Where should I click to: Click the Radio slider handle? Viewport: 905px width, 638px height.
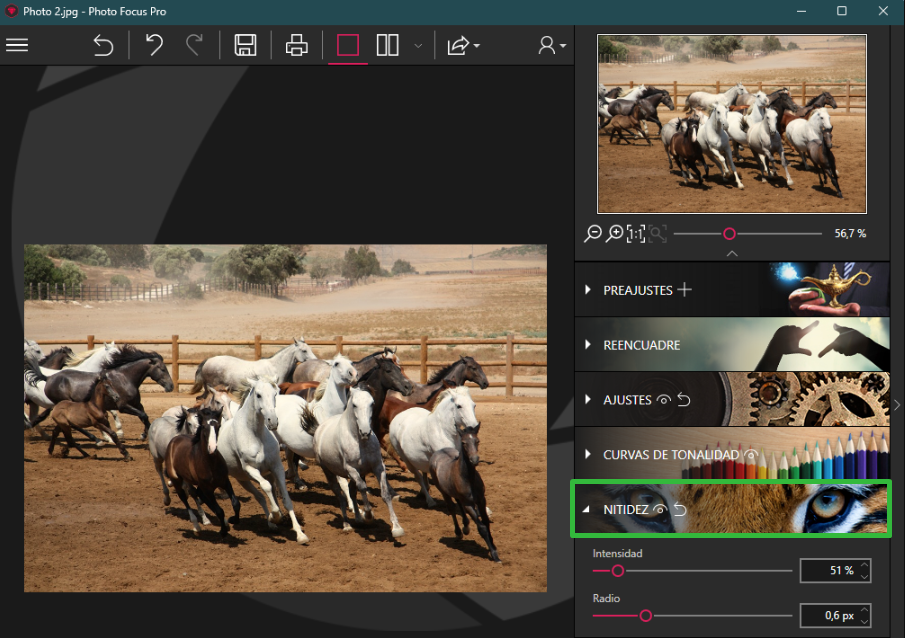(x=646, y=616)
